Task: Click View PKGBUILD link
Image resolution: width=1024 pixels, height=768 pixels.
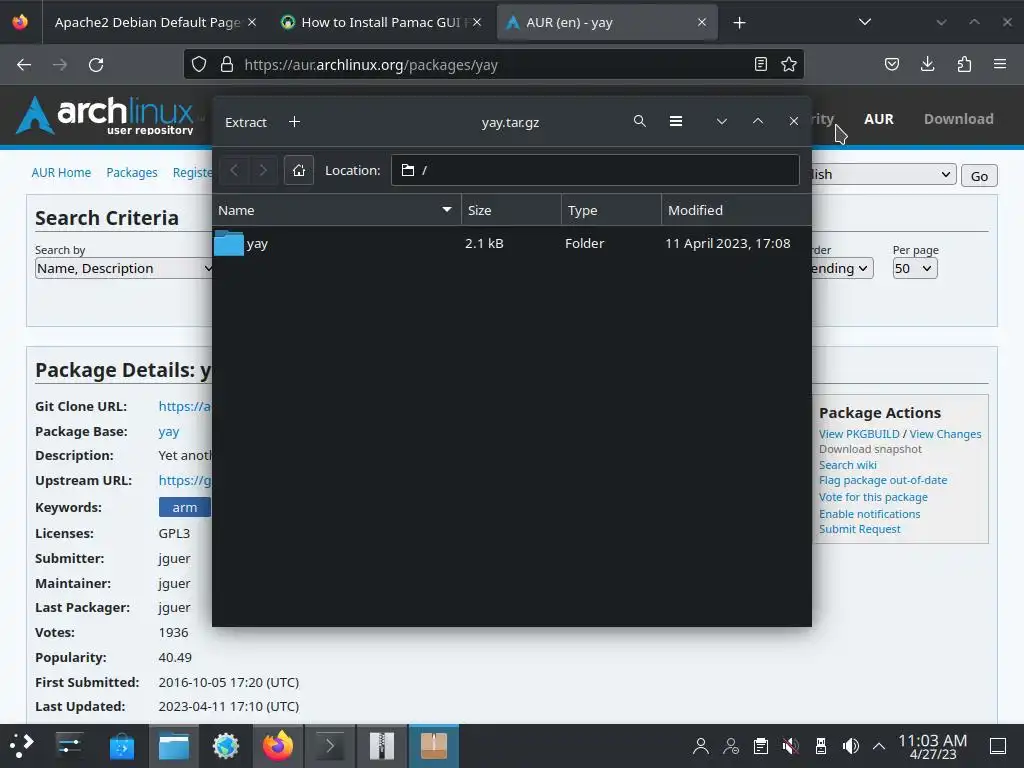Action: pyautogui.click(x=859, y=434)
